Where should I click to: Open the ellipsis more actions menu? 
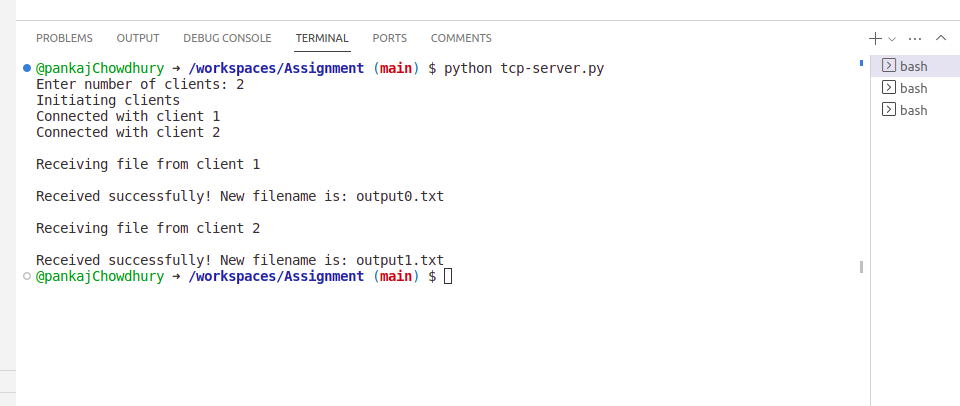click(915, 38)
